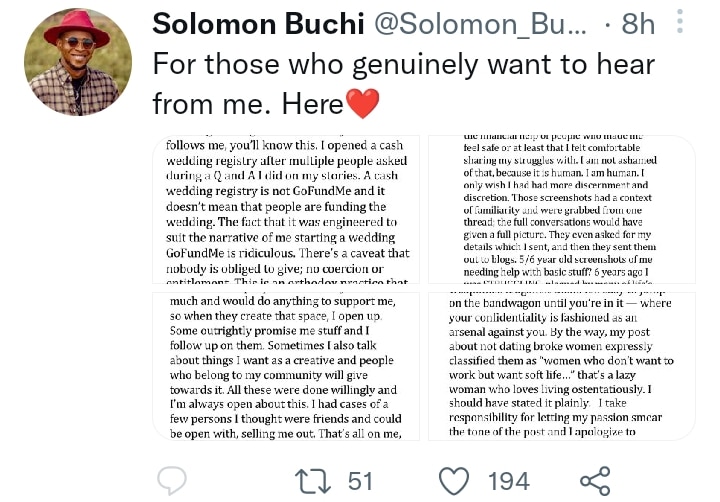This screenshot has width=720, height=502.
Task: View the like count of 194
Action: 508,481
